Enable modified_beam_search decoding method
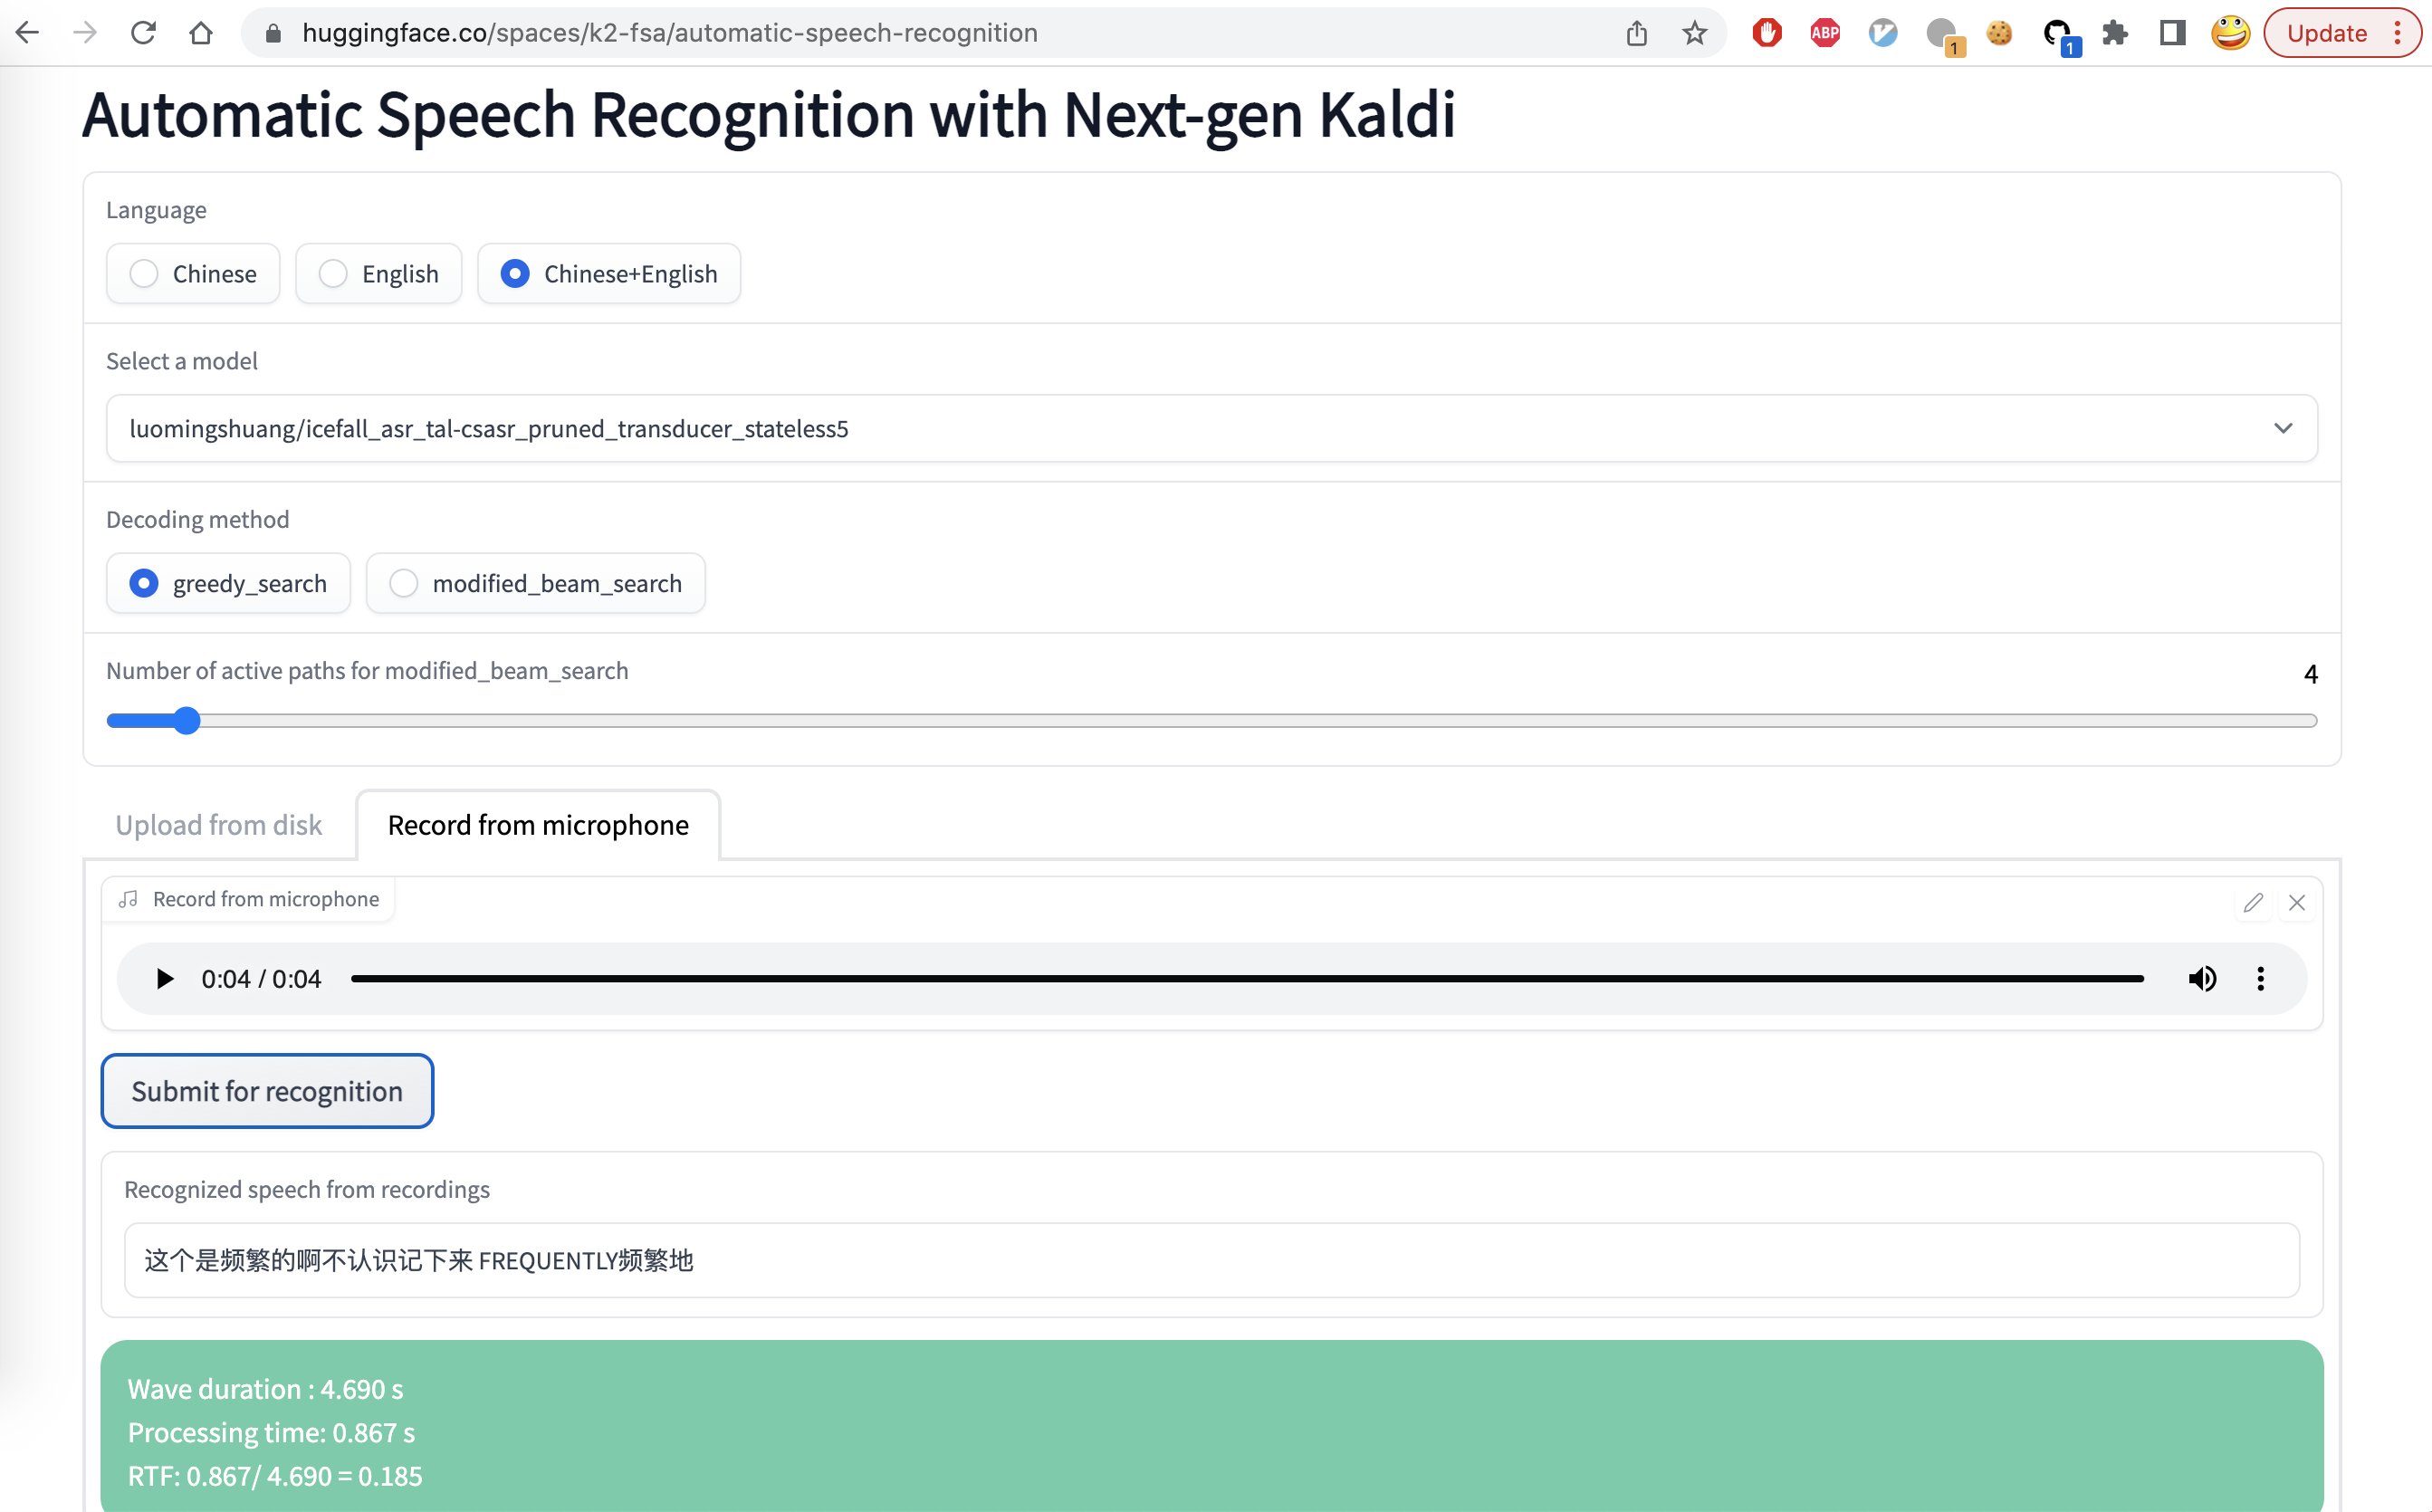Viewport: 2432px width, 1512px height. click(402, 584)
